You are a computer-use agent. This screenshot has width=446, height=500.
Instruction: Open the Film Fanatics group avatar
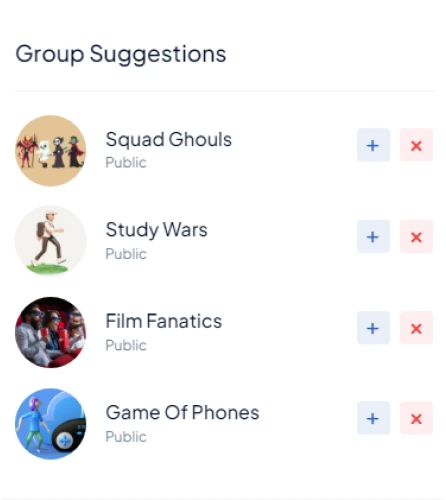[x=51, y=332]
